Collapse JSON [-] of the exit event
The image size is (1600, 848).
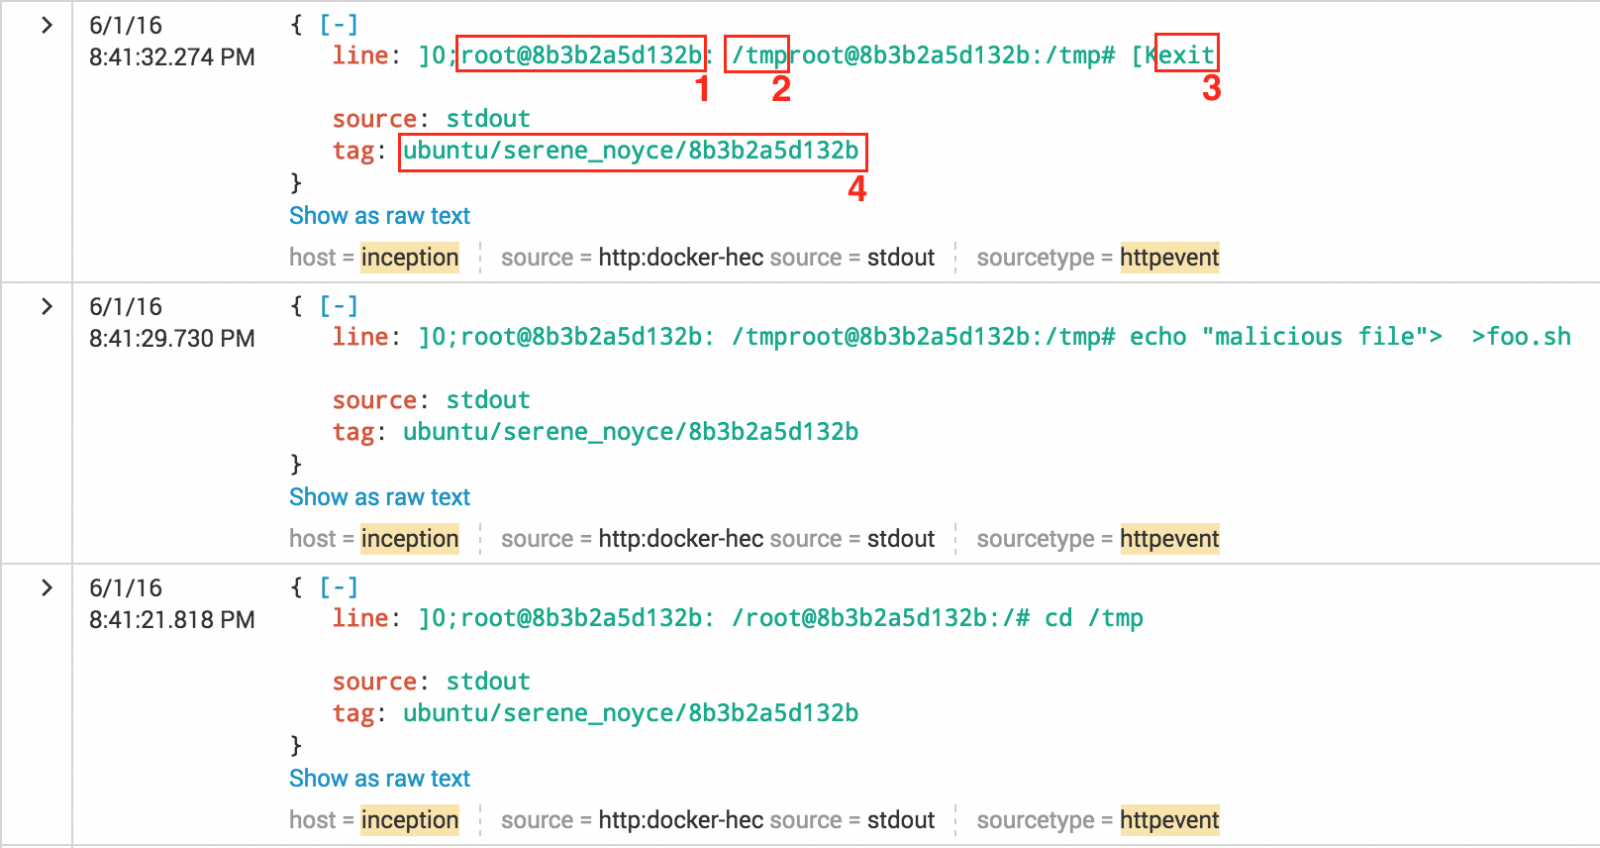click(339, 25)
